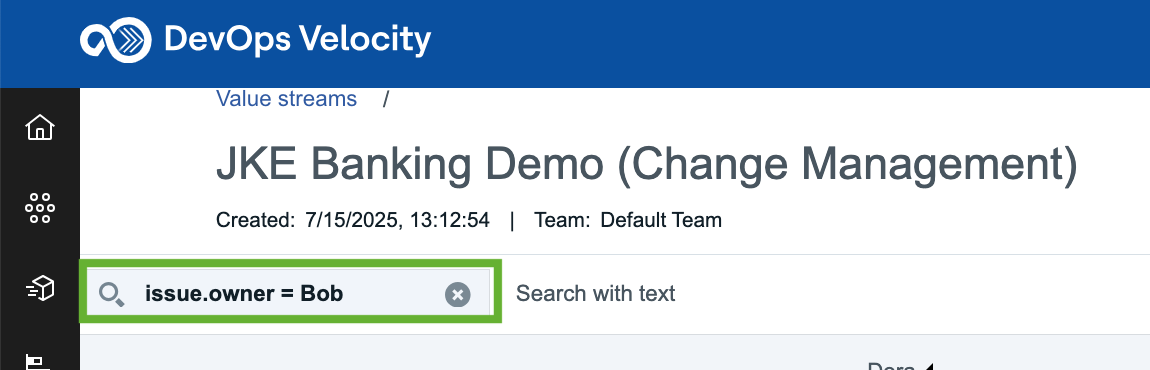Open the Home icon in sidebar

40,128
